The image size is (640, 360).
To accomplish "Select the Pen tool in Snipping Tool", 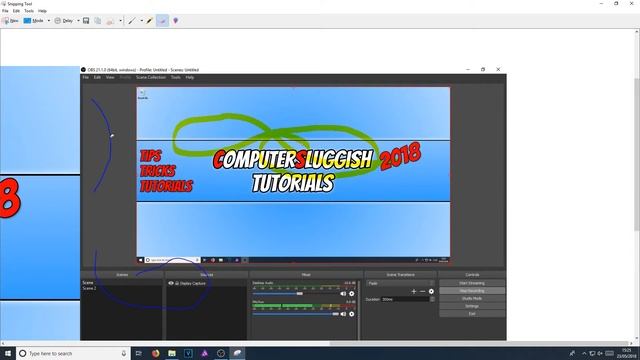I will click(132, 20).
